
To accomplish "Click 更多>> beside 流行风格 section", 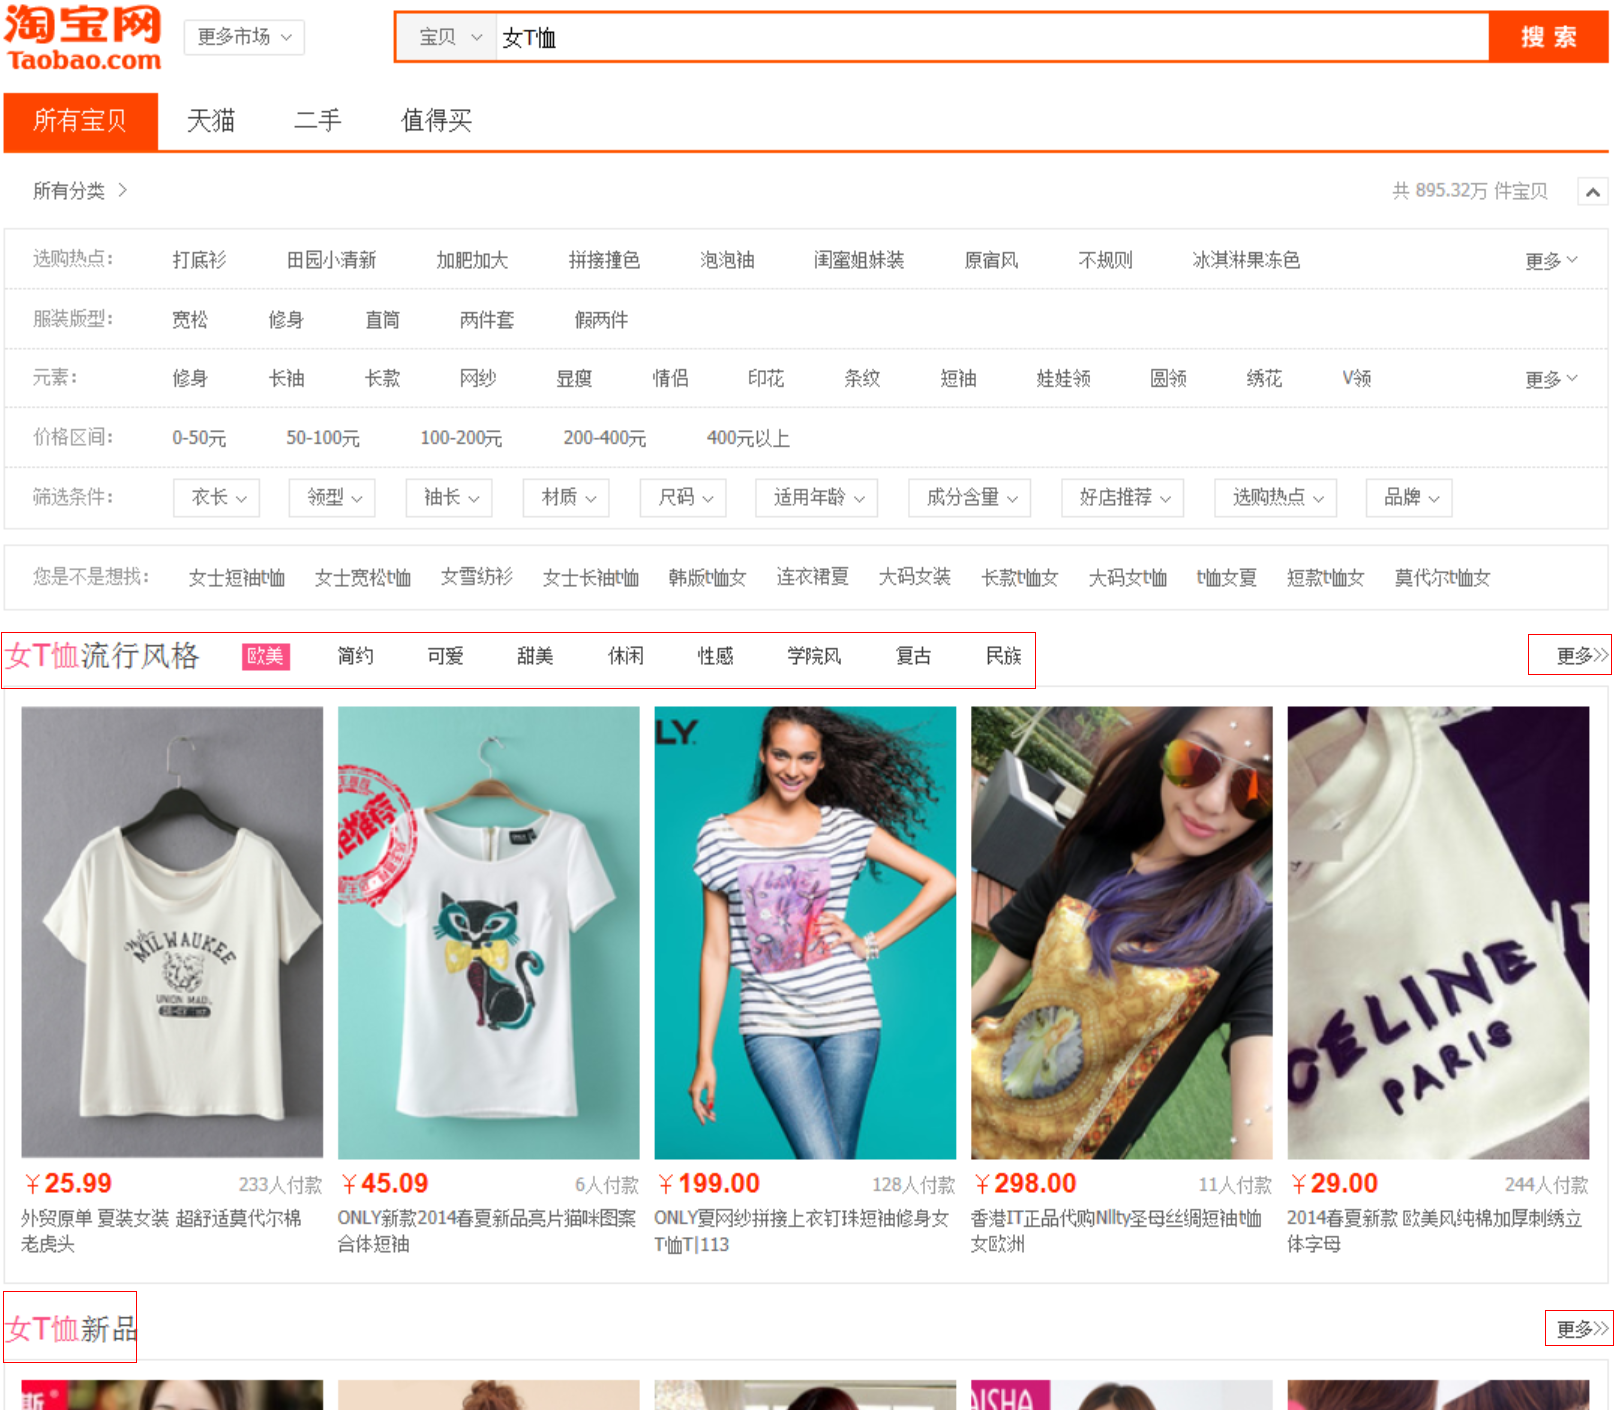I will 1581,656.
